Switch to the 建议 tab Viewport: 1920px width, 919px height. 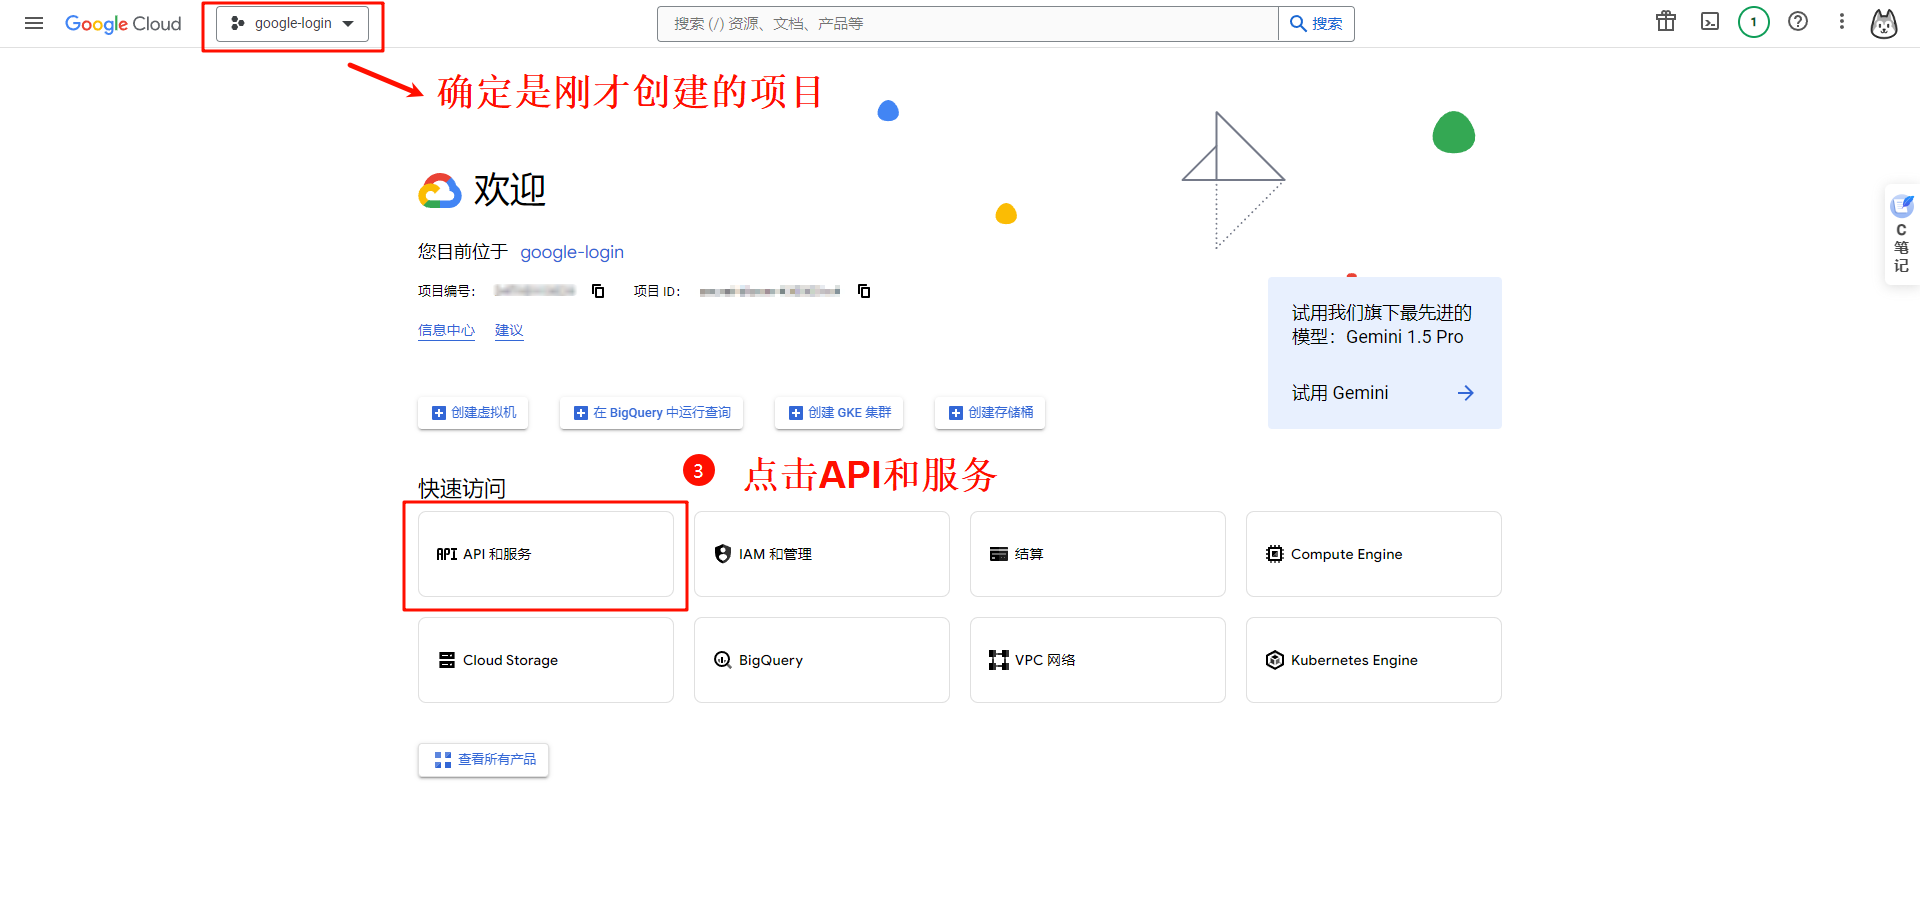pyautogui.click(x=509, y=330)
